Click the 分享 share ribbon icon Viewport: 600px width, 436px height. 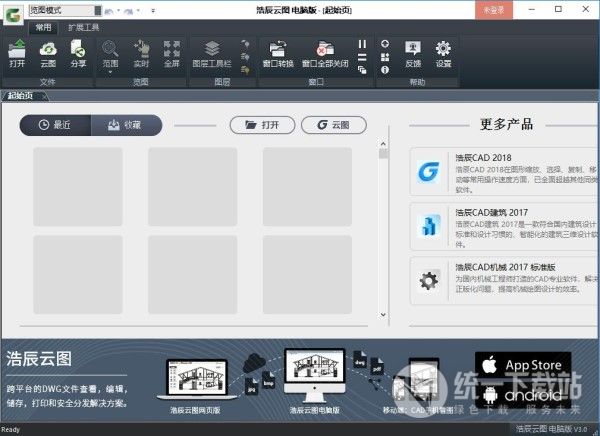coord(78,54)
